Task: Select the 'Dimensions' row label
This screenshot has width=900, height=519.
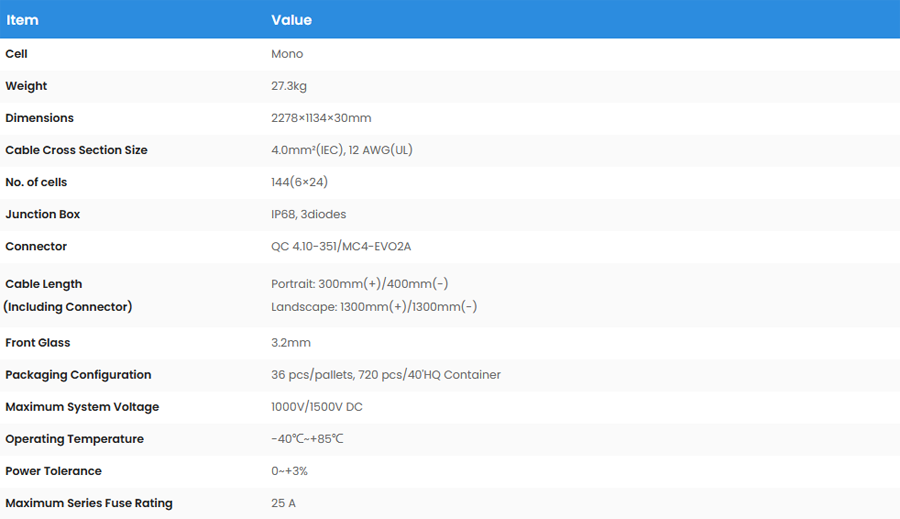Action: point(39,118)
